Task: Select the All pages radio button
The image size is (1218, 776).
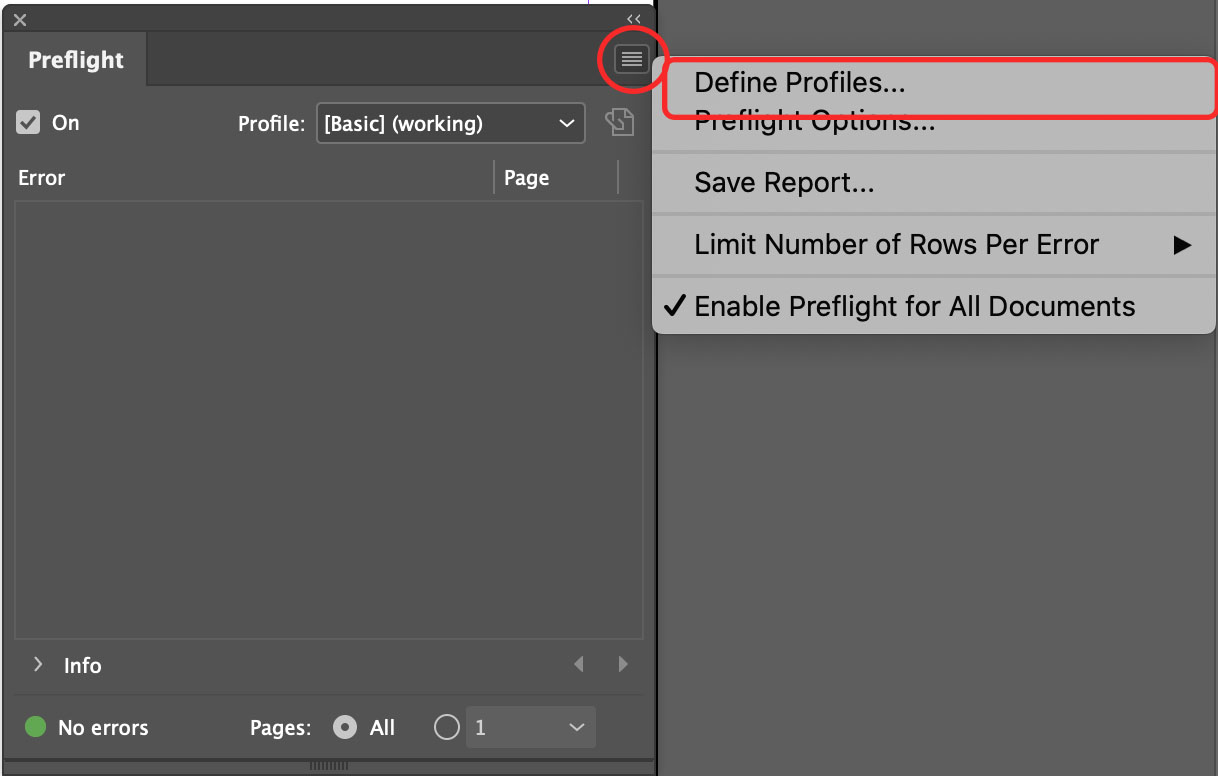Action: click(345, 728)
